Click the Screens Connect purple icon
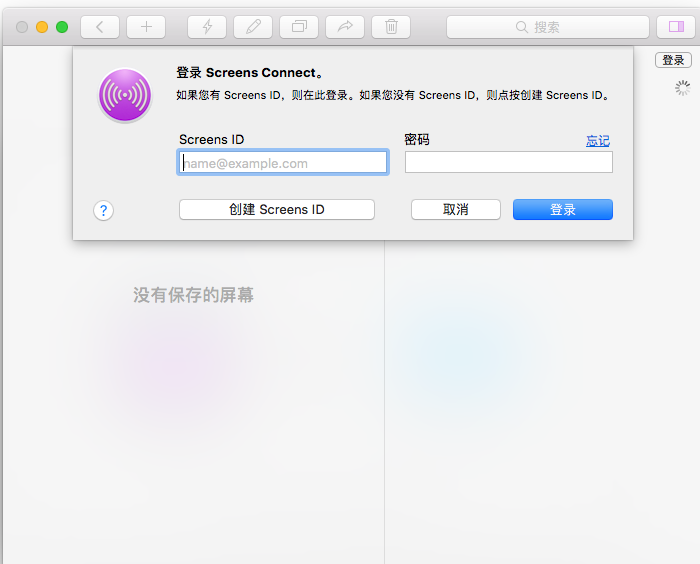Screen dimensions: 700x564 coord(125,95)
